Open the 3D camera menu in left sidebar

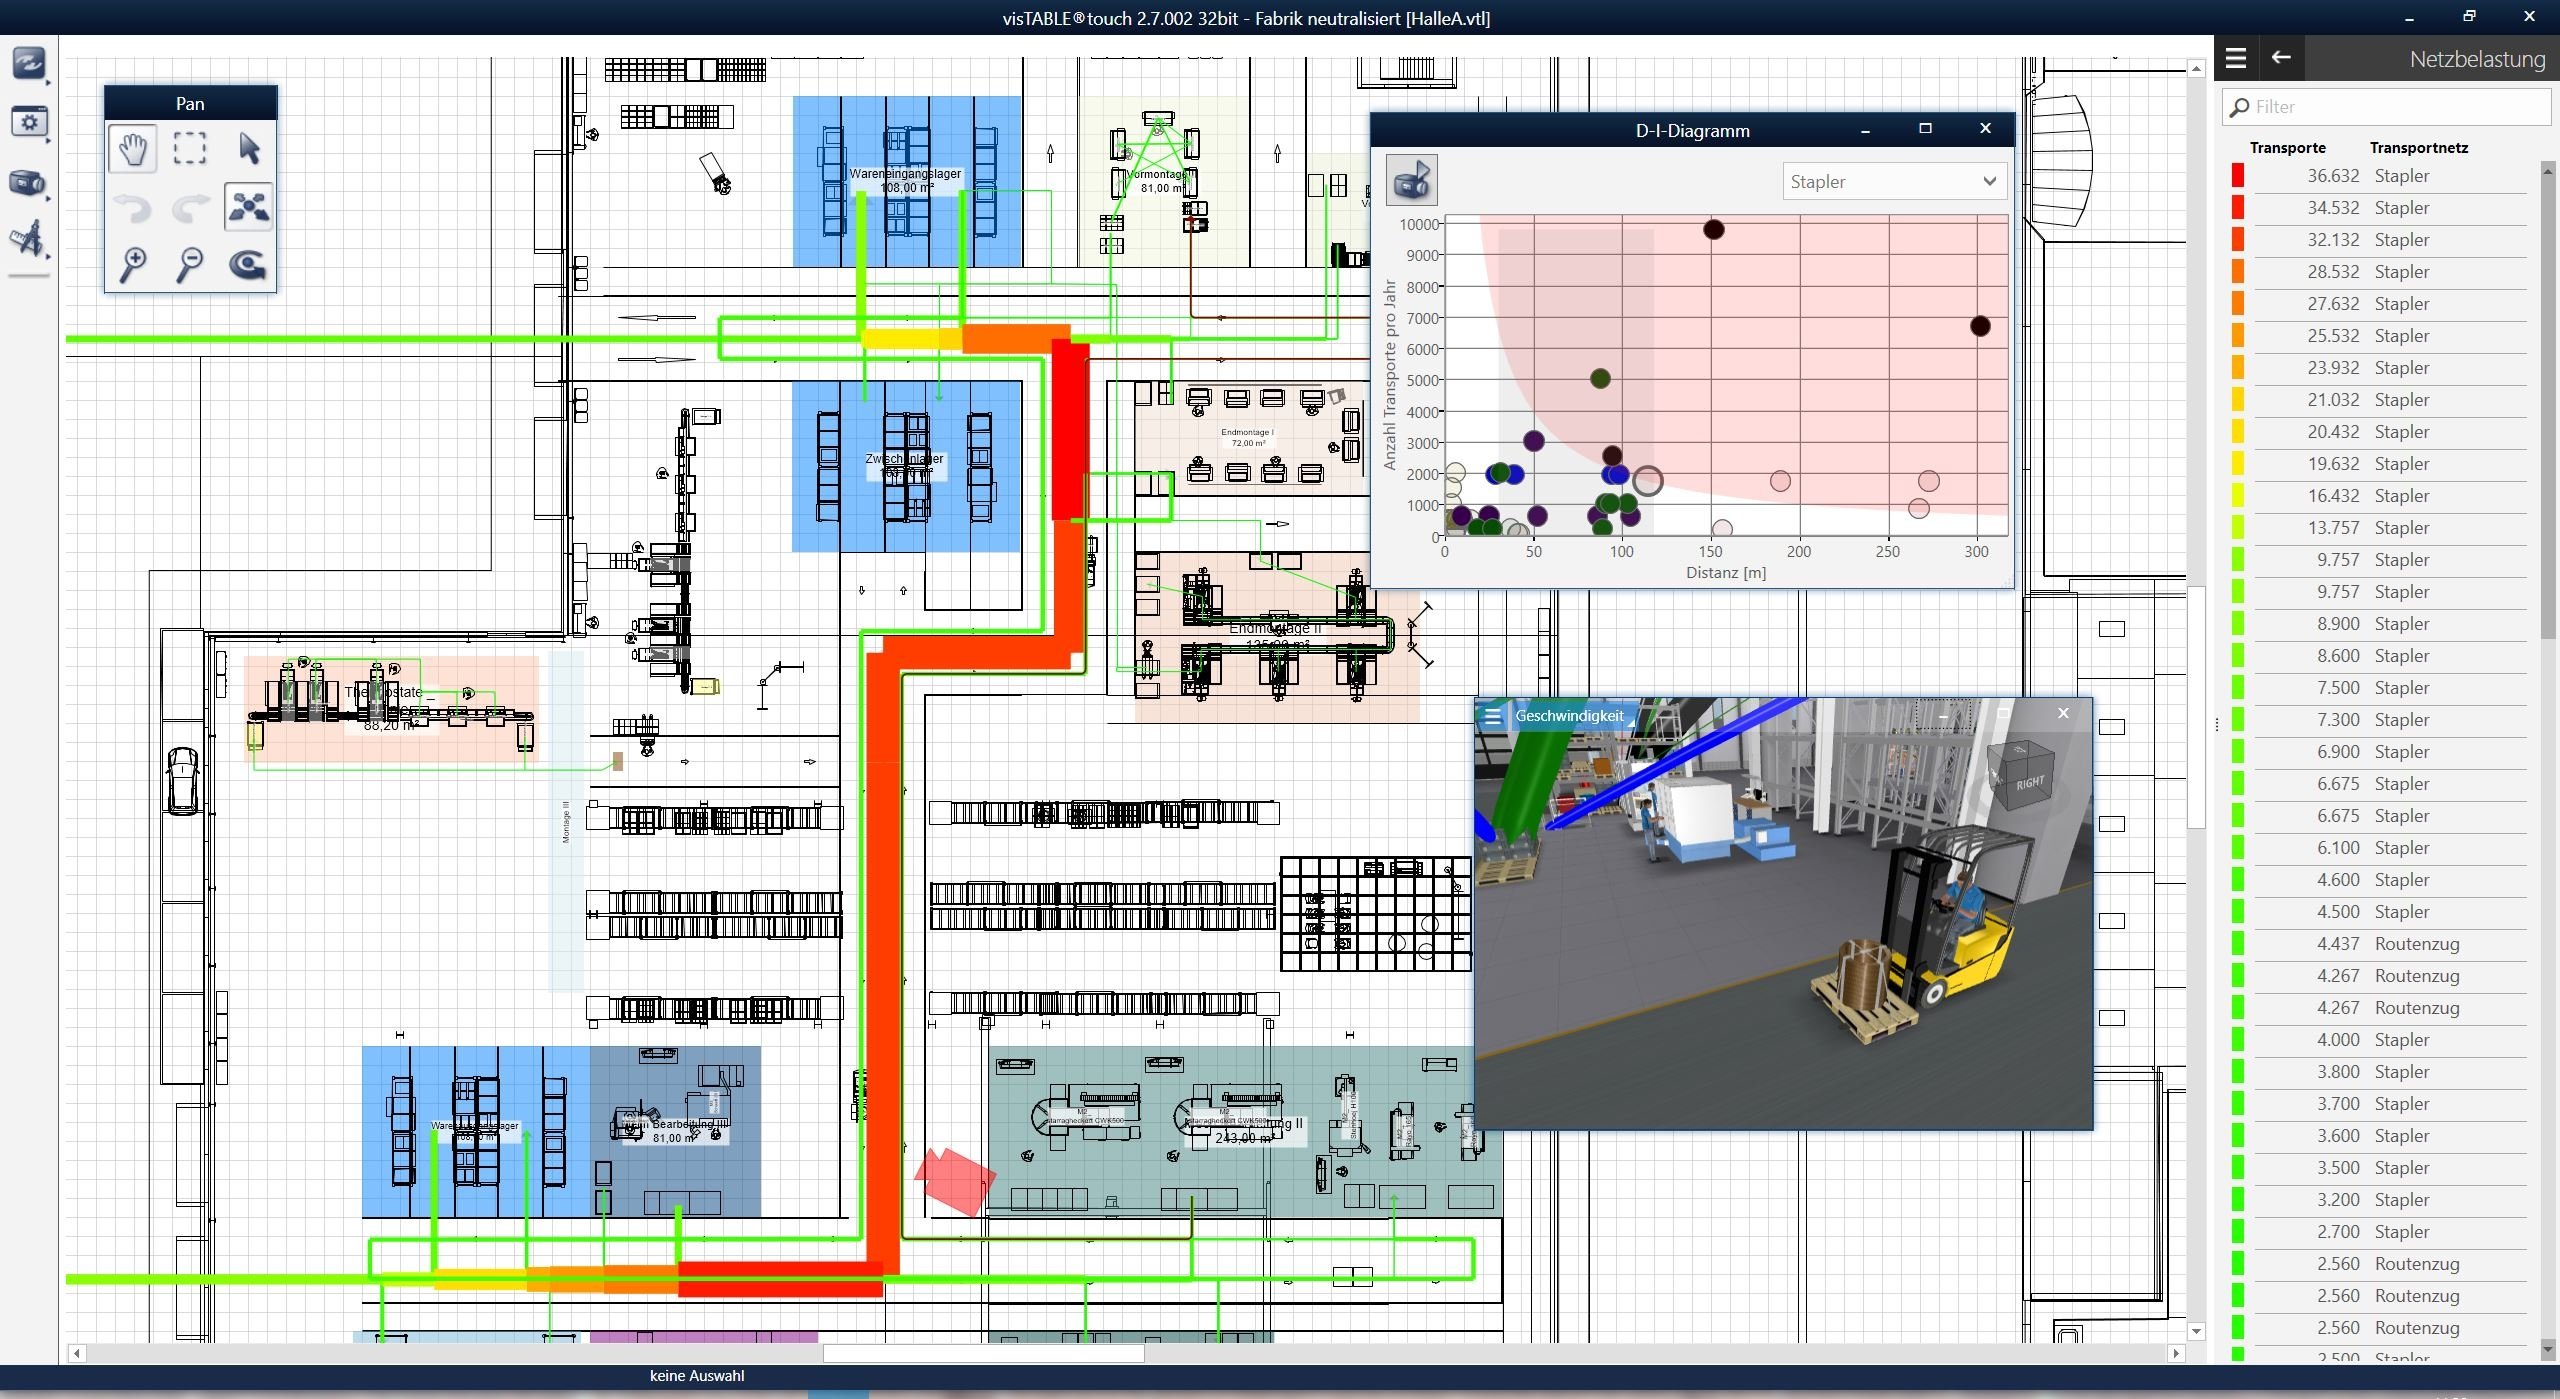[x=28, y=183]
